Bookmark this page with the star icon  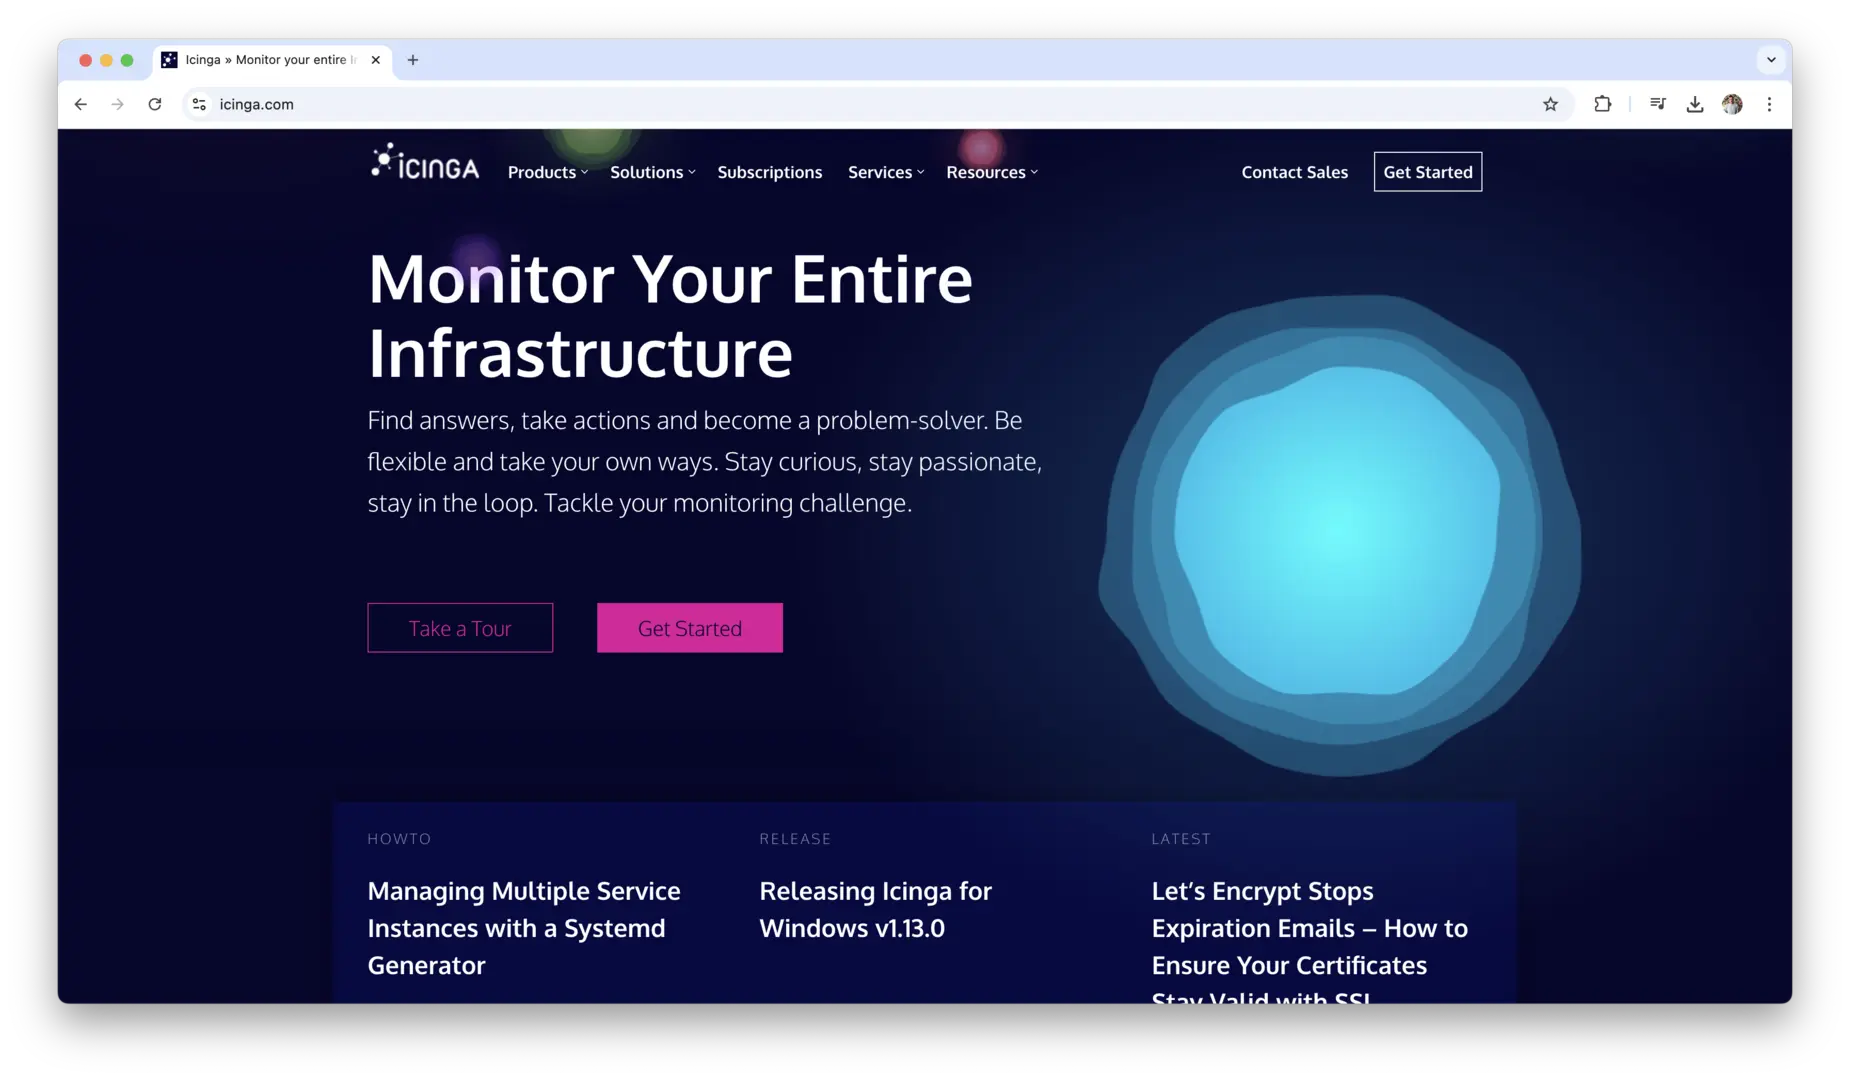point(1550,104)
